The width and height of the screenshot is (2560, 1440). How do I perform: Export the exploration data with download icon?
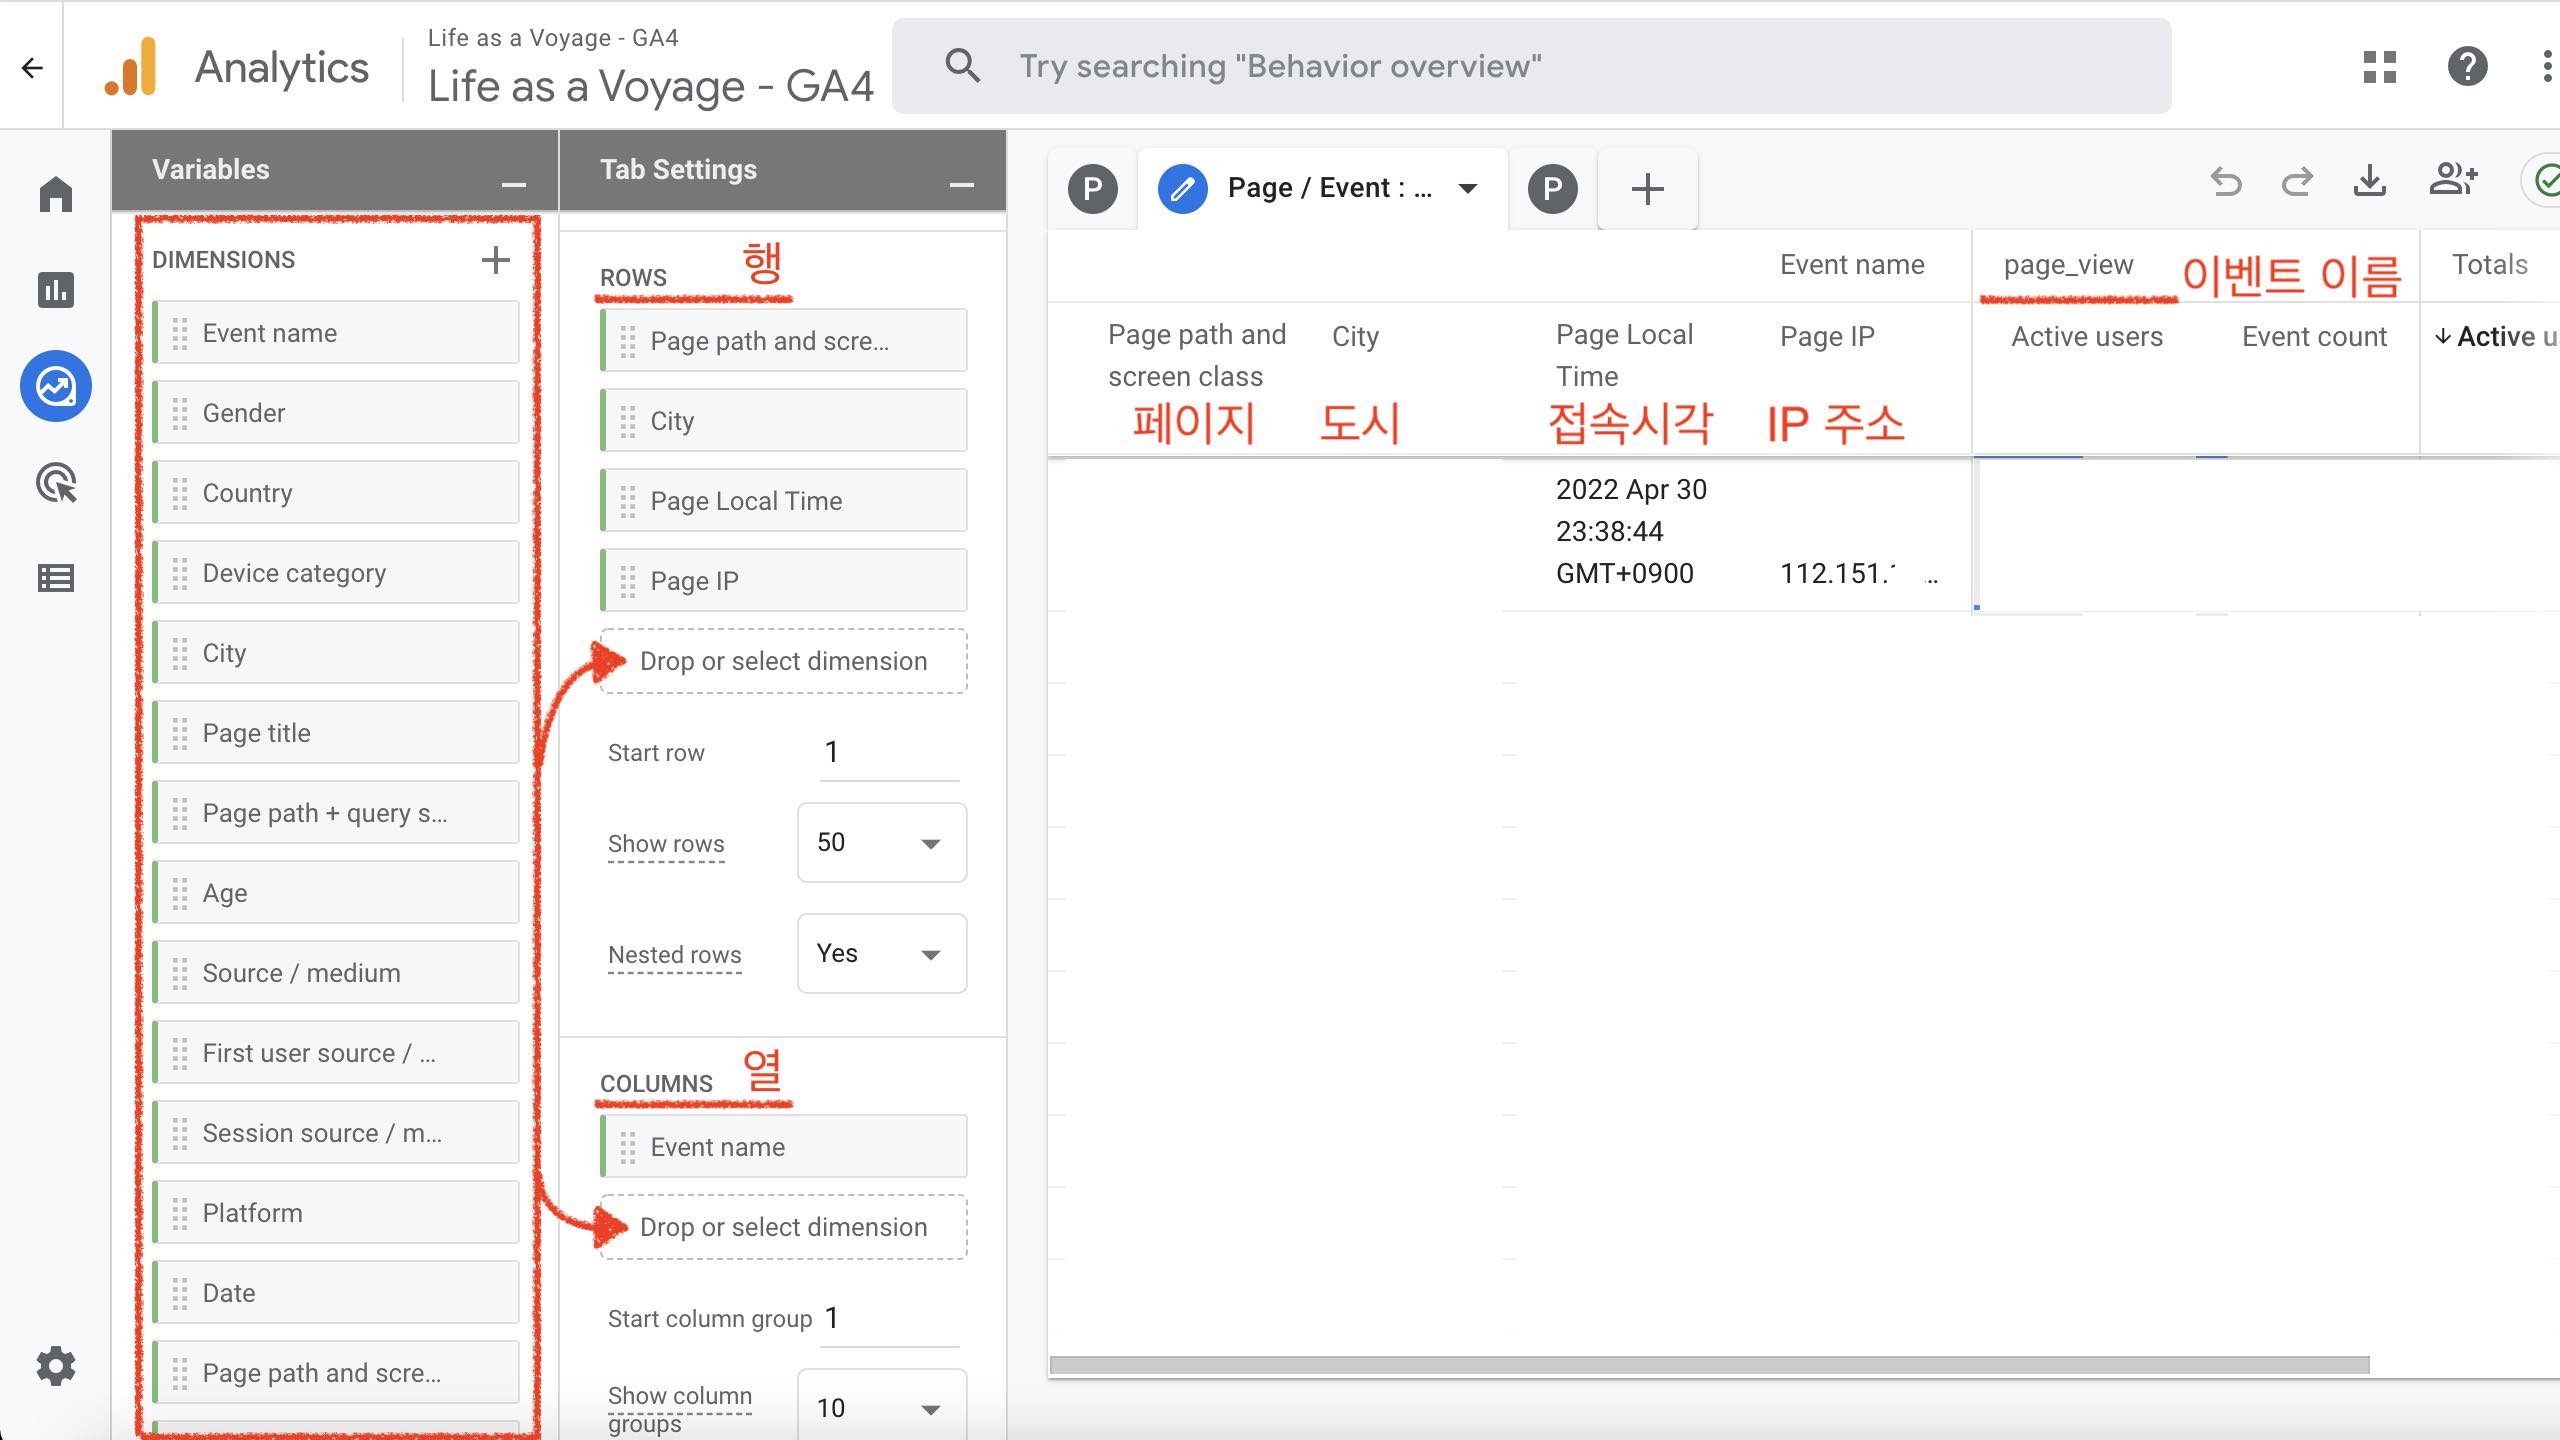(2369, 183)
